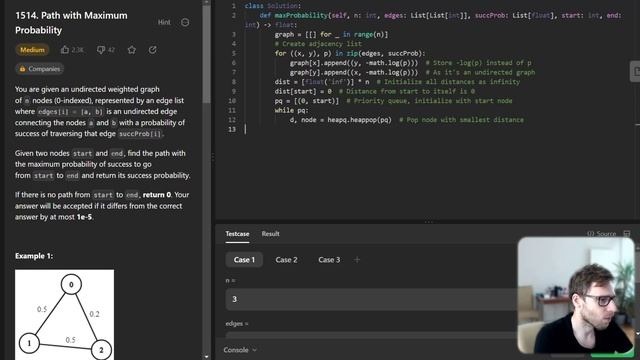Click the problem title 1514. Path with Maximum Probability
The image size is (640, 360).
(x=71, y=23)
